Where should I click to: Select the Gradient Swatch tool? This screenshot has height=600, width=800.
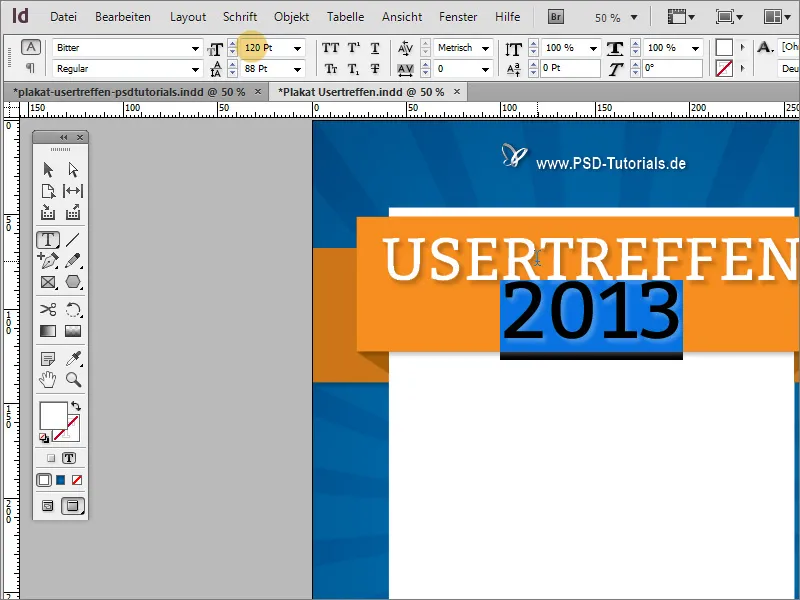tap(48, 331)
